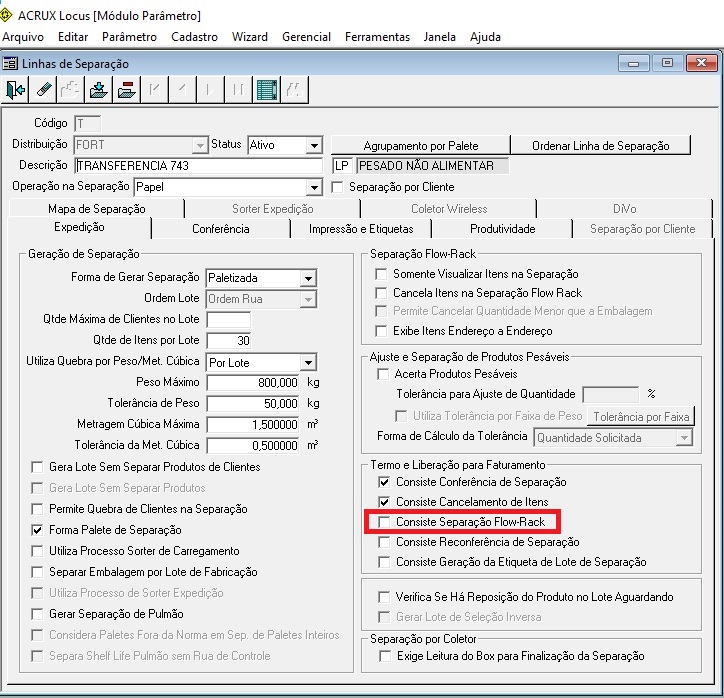Click the Linhas de Separação window icon
The image size is (724, 698).
coord(10,63)
